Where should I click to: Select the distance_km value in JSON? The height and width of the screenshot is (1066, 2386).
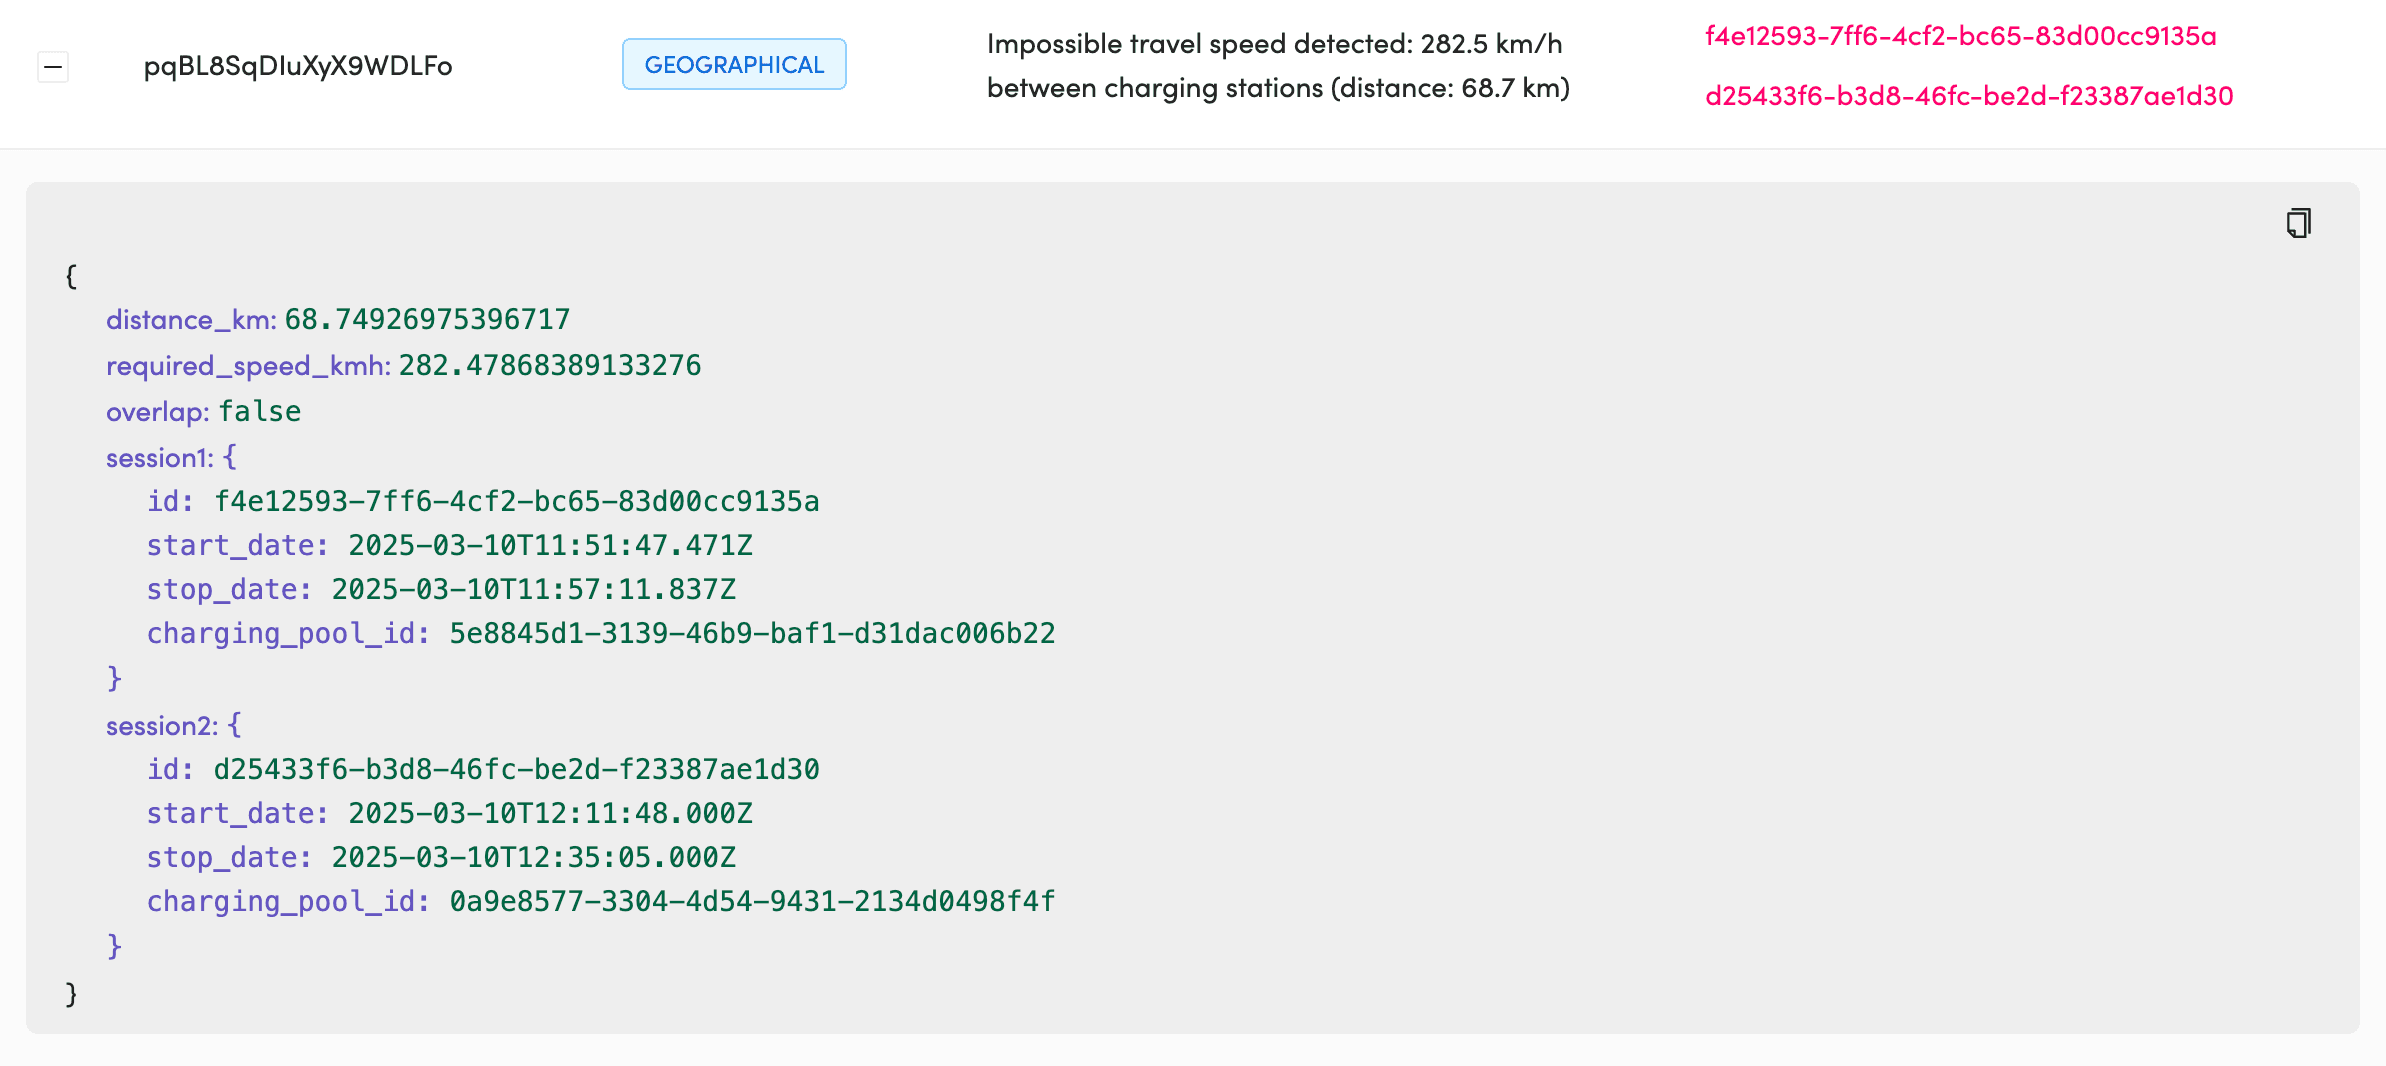pyautogui.click(x=427, y=320)
